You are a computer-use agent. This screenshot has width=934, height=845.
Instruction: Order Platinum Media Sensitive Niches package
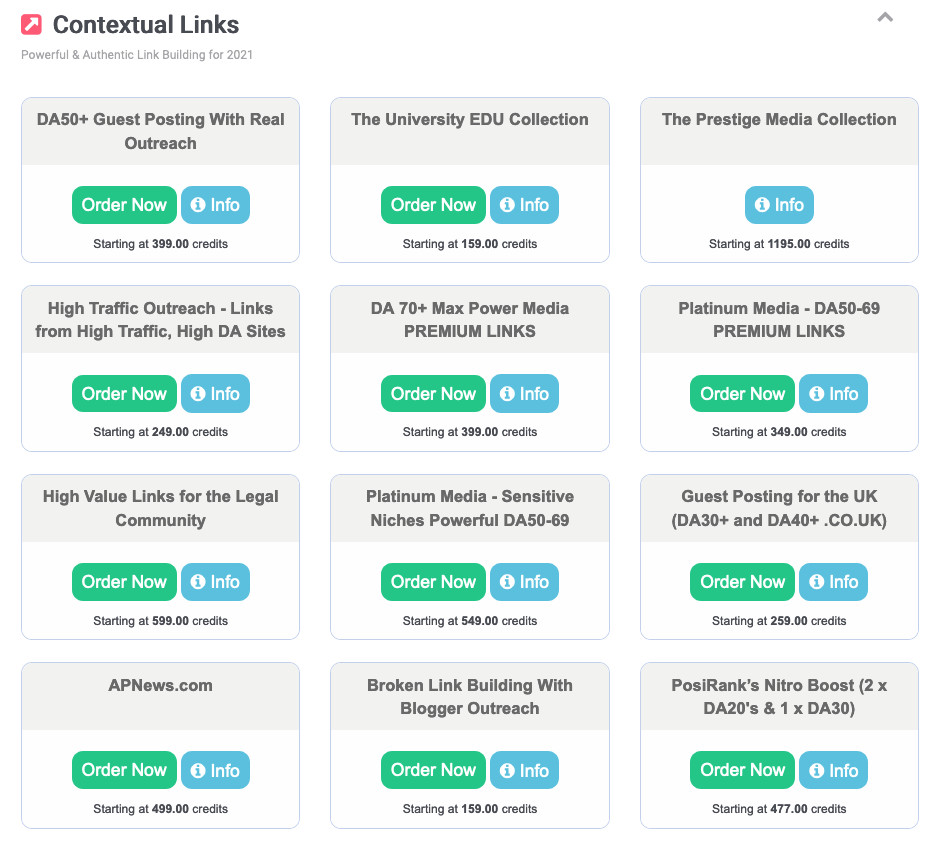433,582
